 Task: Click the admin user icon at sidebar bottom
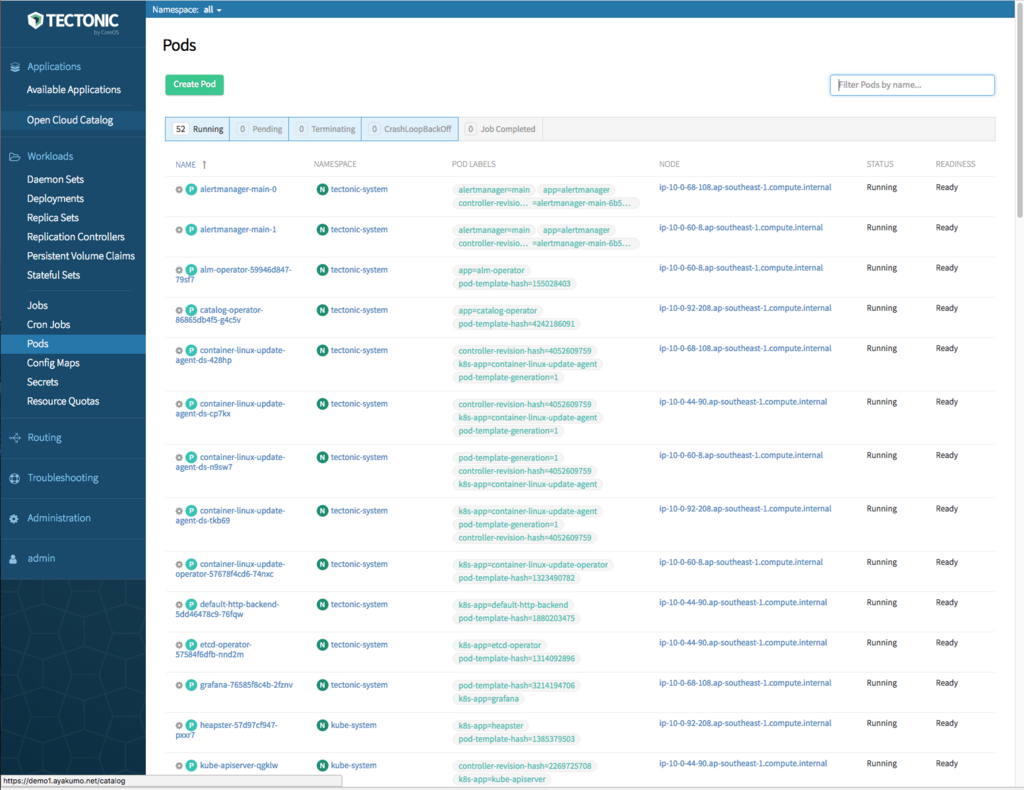click(x=13, y=557)
